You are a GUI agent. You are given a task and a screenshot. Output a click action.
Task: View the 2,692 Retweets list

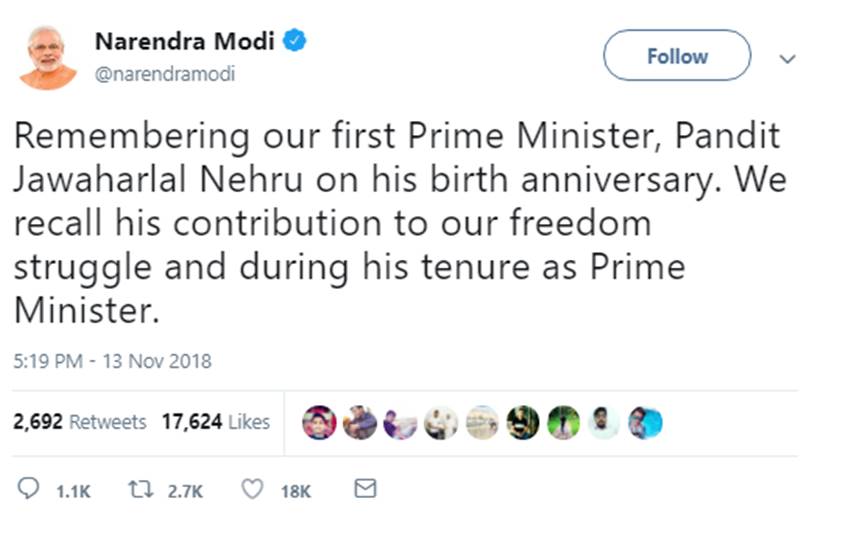click(x=79, y=422)
